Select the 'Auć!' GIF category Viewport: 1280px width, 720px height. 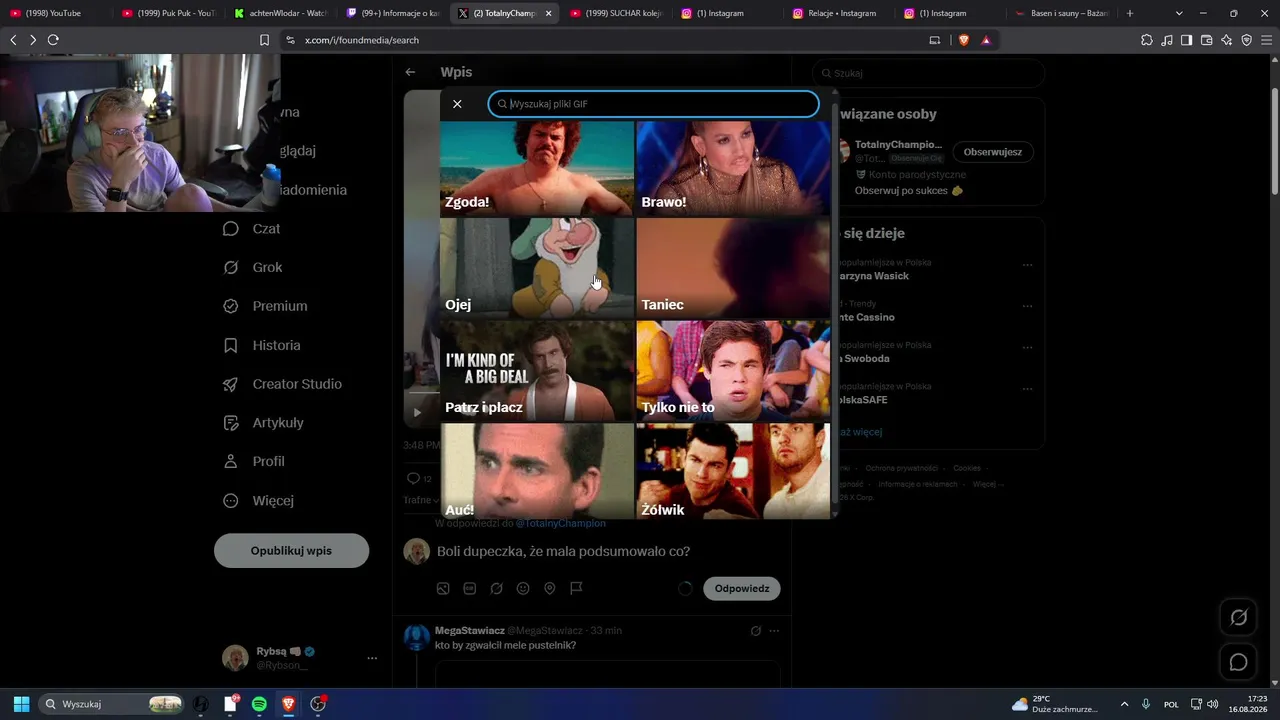(537, 471)
